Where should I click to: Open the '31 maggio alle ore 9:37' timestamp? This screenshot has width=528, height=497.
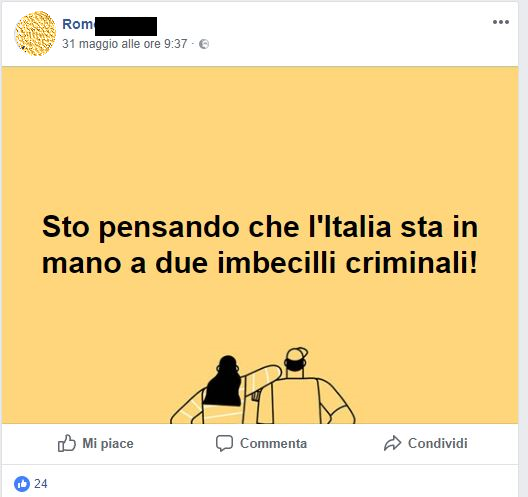pos(125,44)
